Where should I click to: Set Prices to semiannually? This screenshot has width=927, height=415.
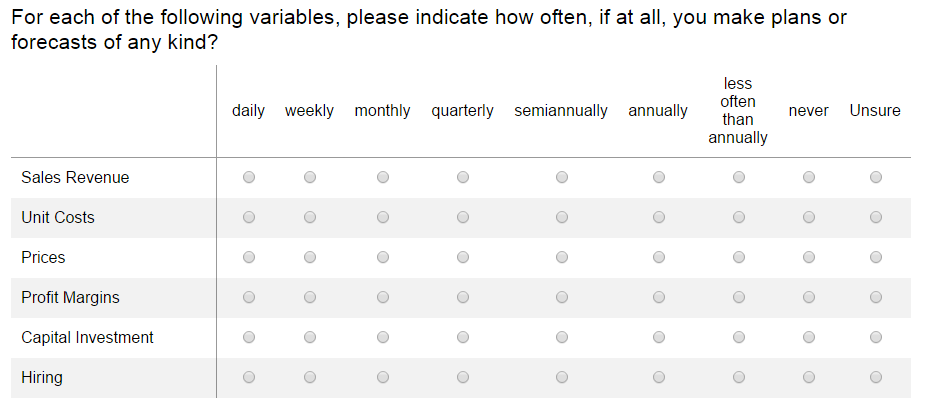[x=562, y=257]
